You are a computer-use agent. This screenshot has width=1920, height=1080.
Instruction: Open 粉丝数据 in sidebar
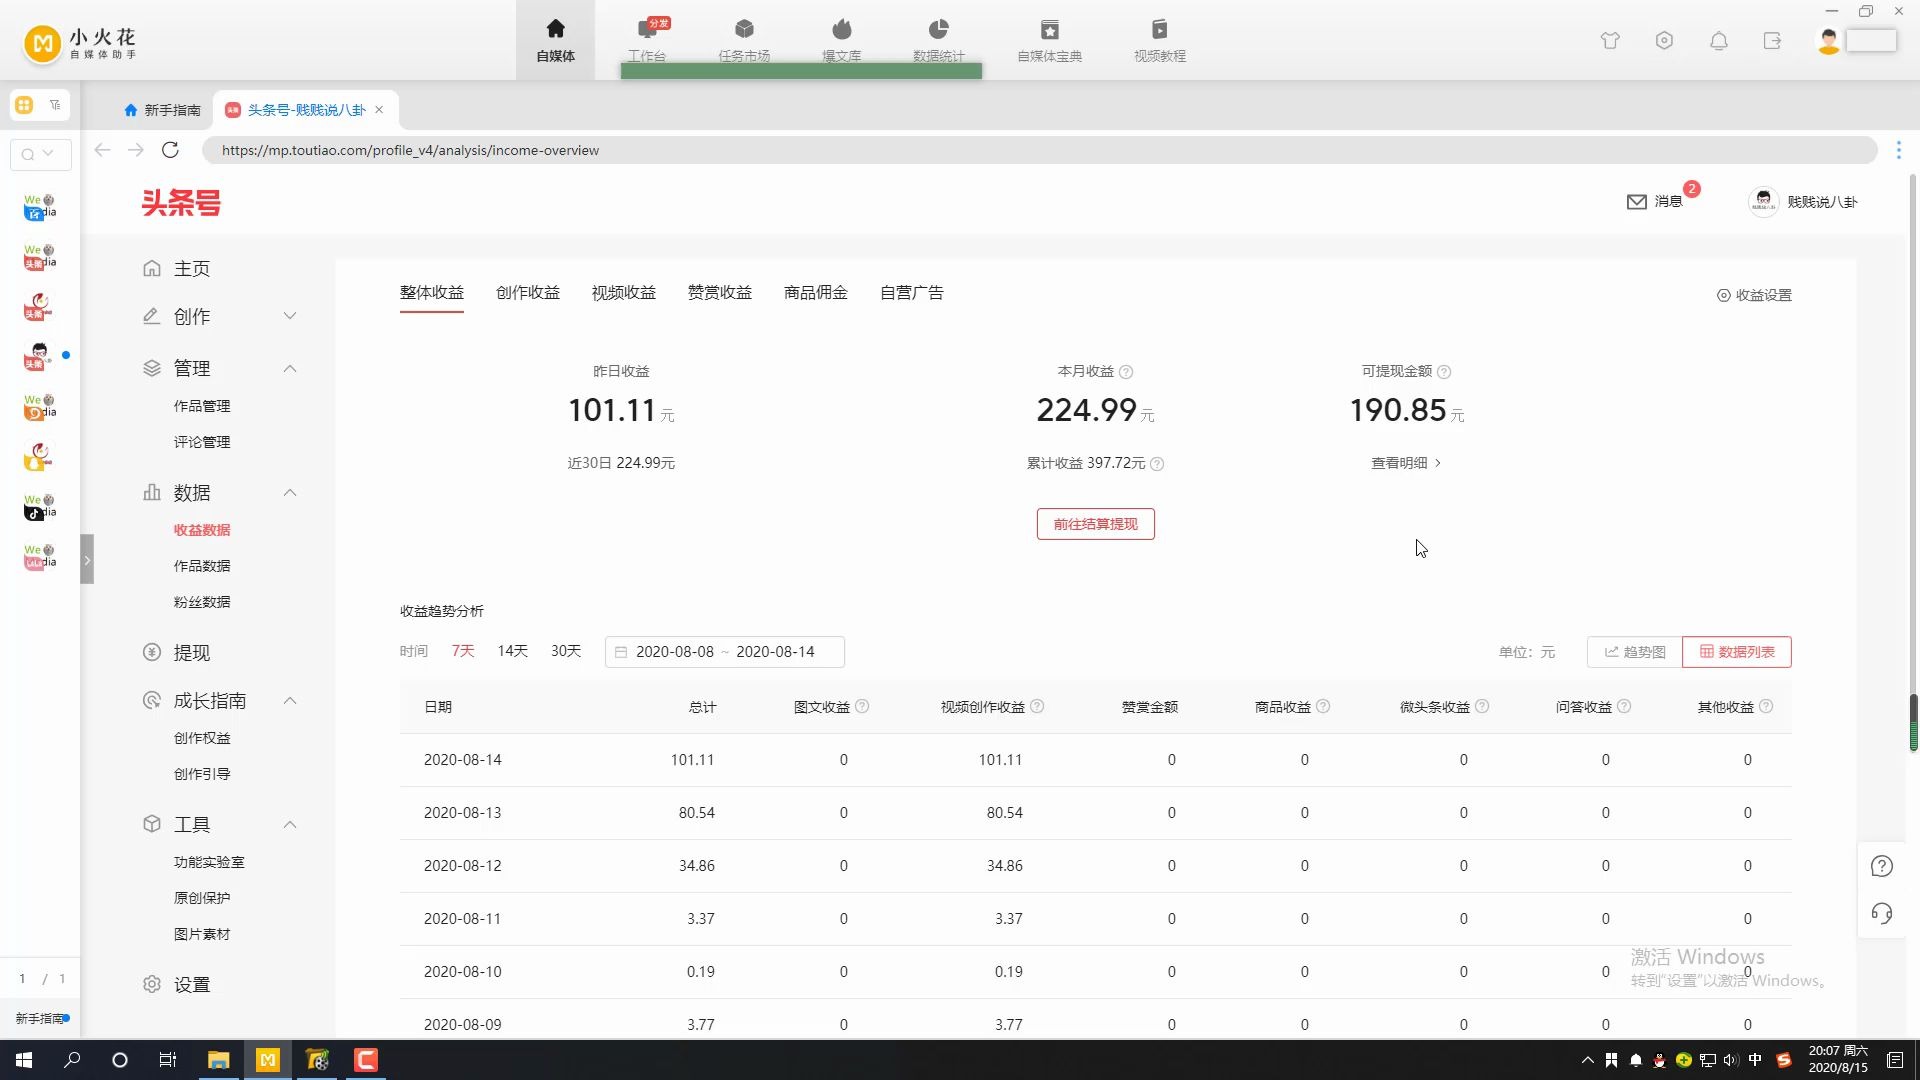coord(202,602)
